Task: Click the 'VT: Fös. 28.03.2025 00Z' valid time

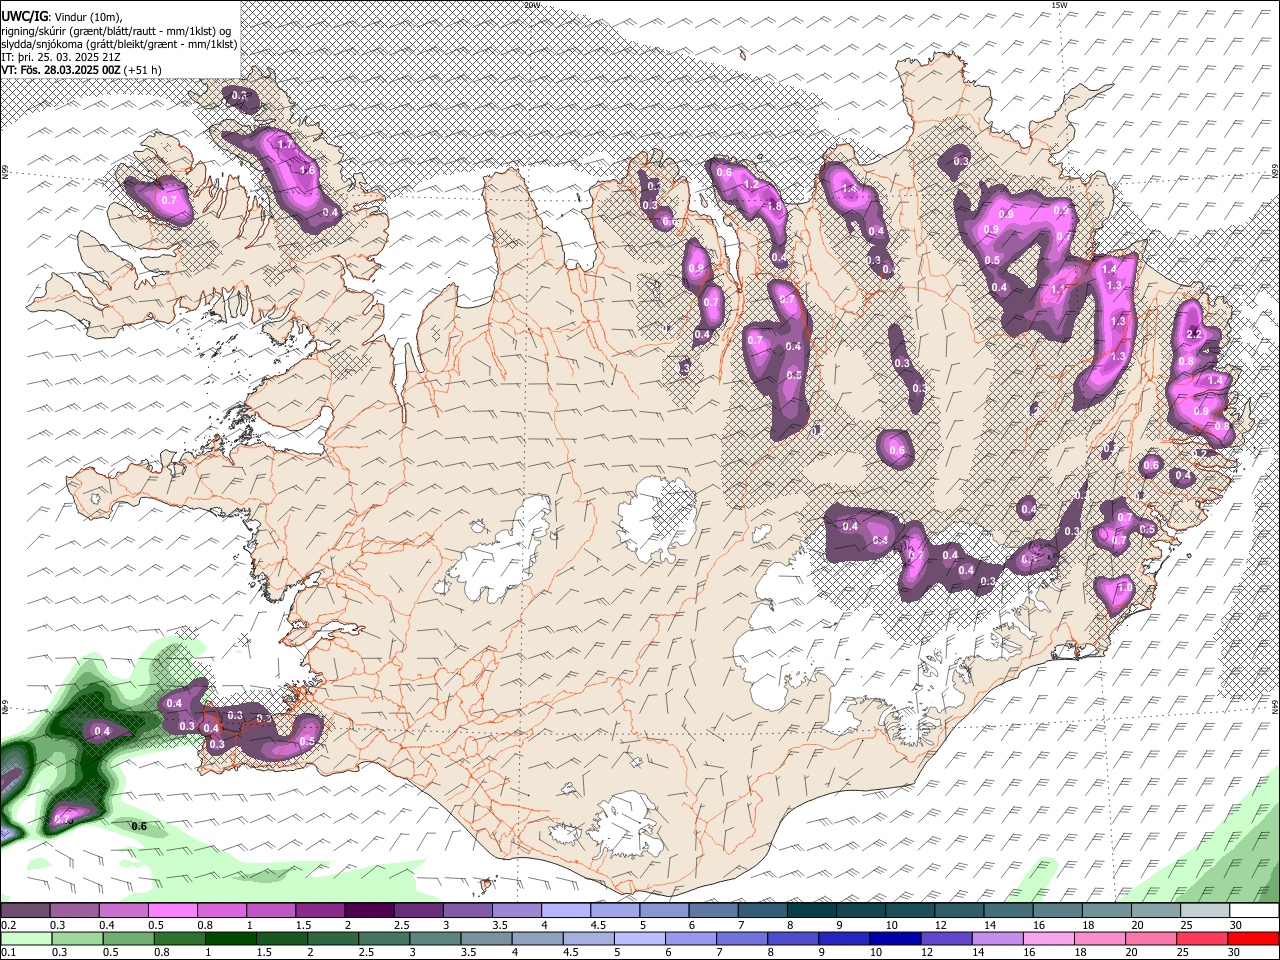Action: pos(61,70)
